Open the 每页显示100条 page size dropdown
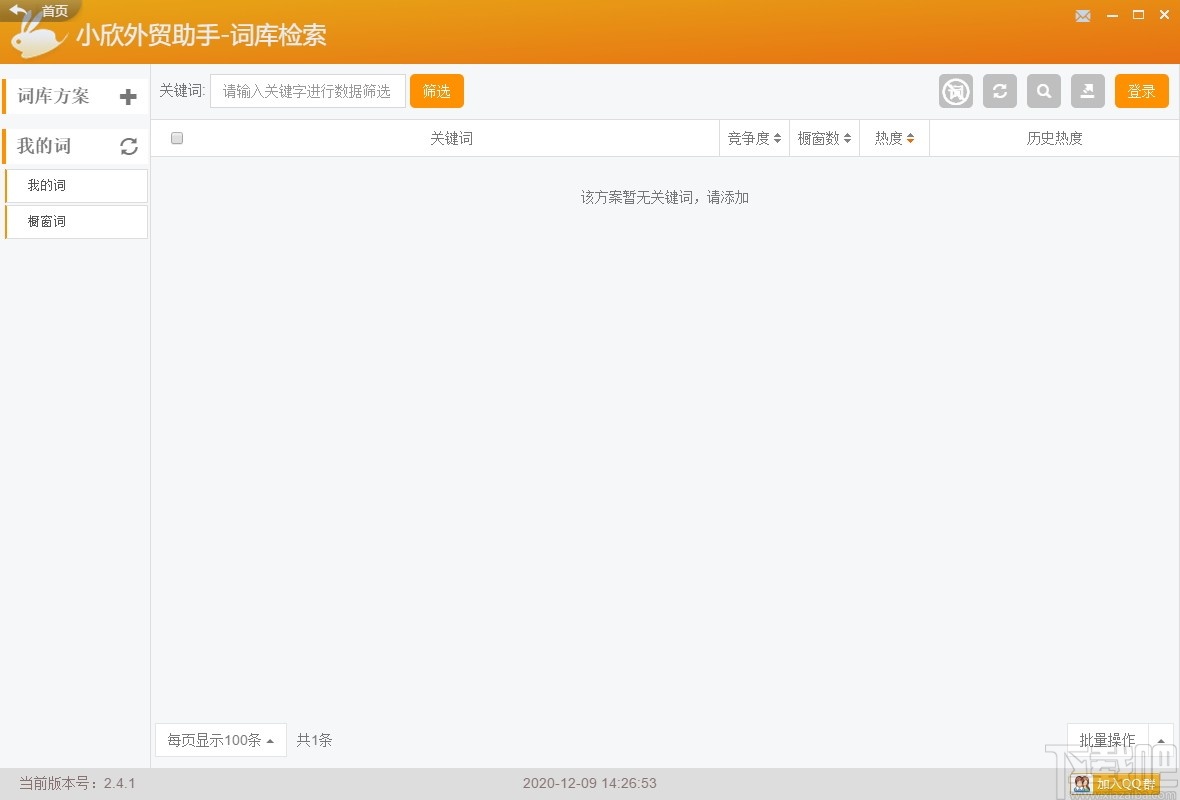The image size is (1180, 800). click(220, 740)
